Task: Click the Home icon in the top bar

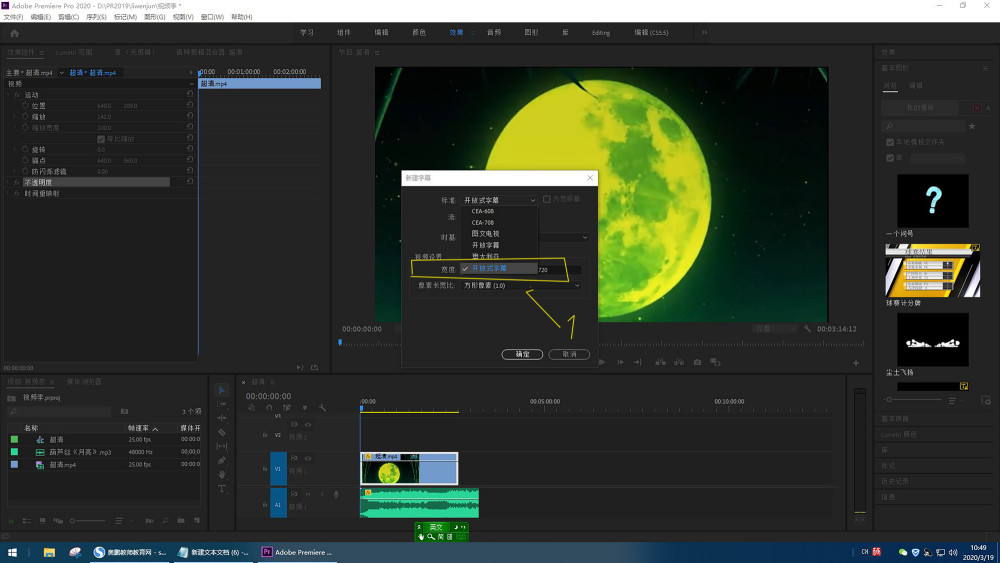Action: (x=14, y=33)
